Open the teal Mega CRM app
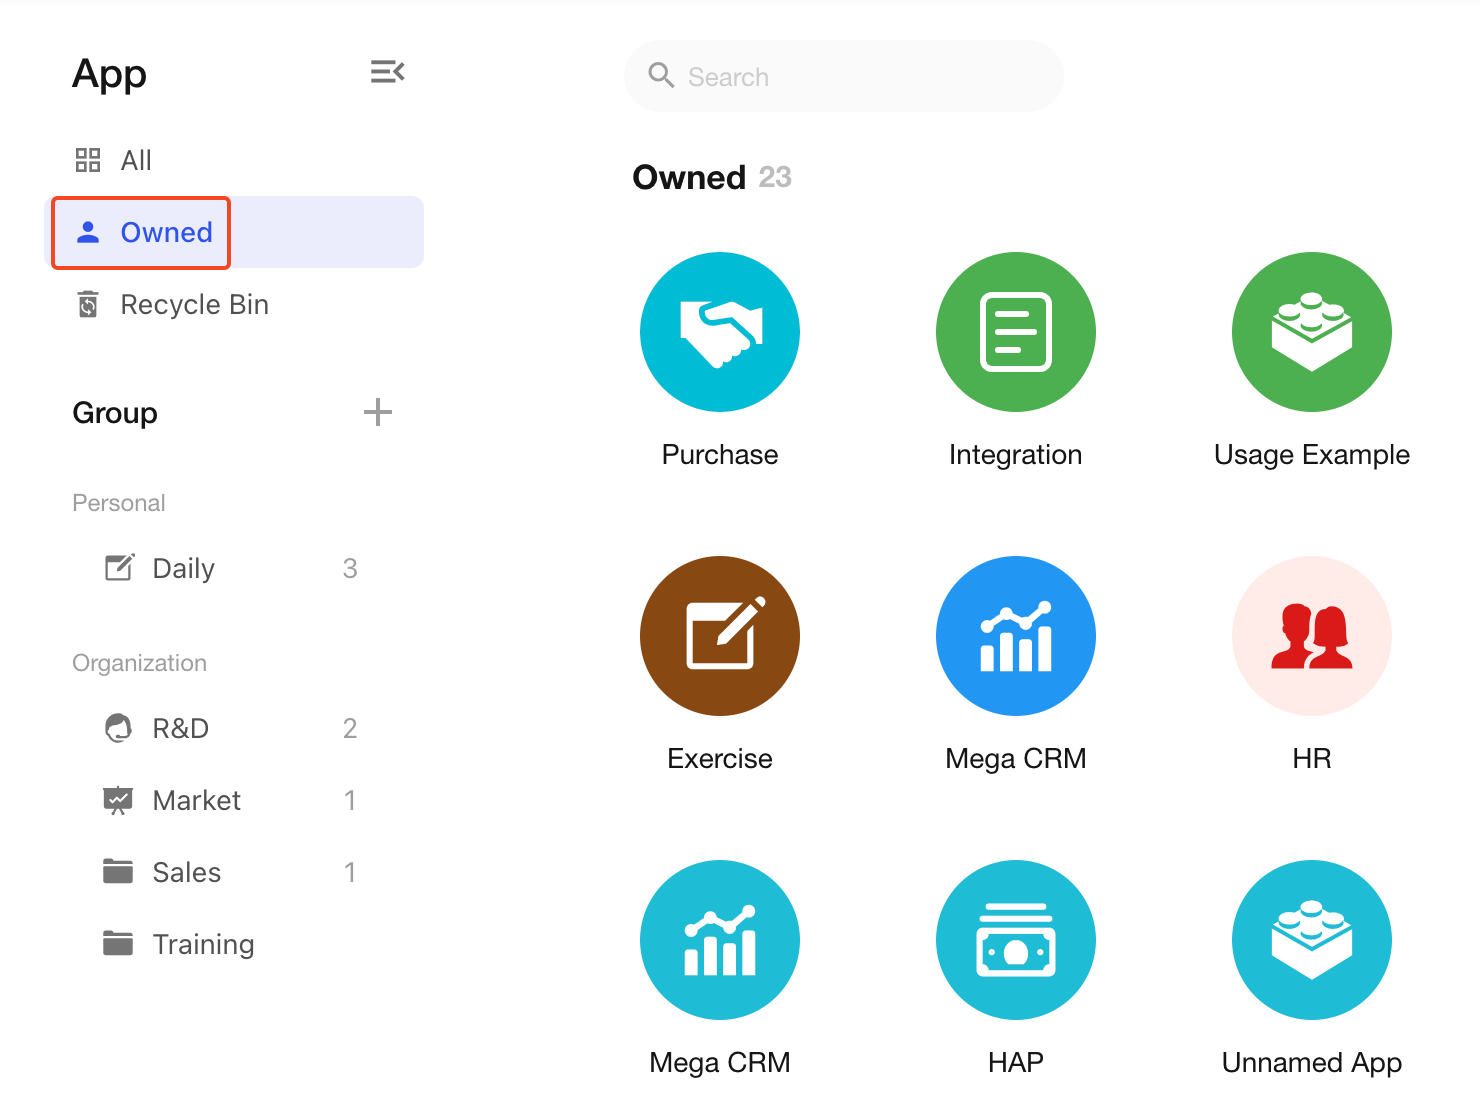 [x=719, y=940]
